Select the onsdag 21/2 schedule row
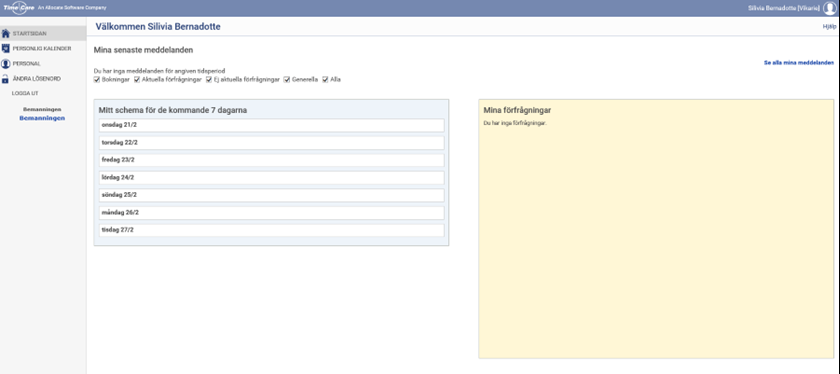 272,125
